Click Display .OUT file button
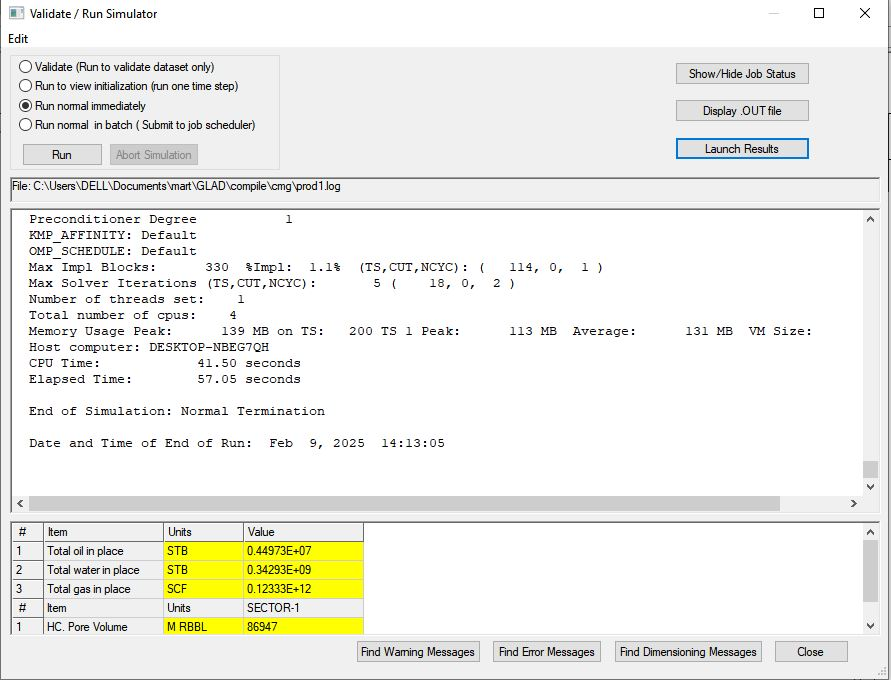891x680 pixels. click(x=742, y=111)
